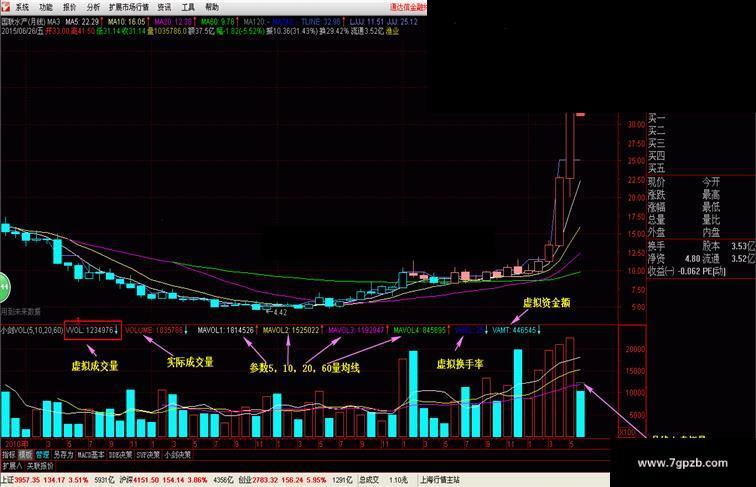Image resolution: width=756 pixels, height=487 pixels.
Task: Click the VAMT: 446545 value
Action: [514, 330]
